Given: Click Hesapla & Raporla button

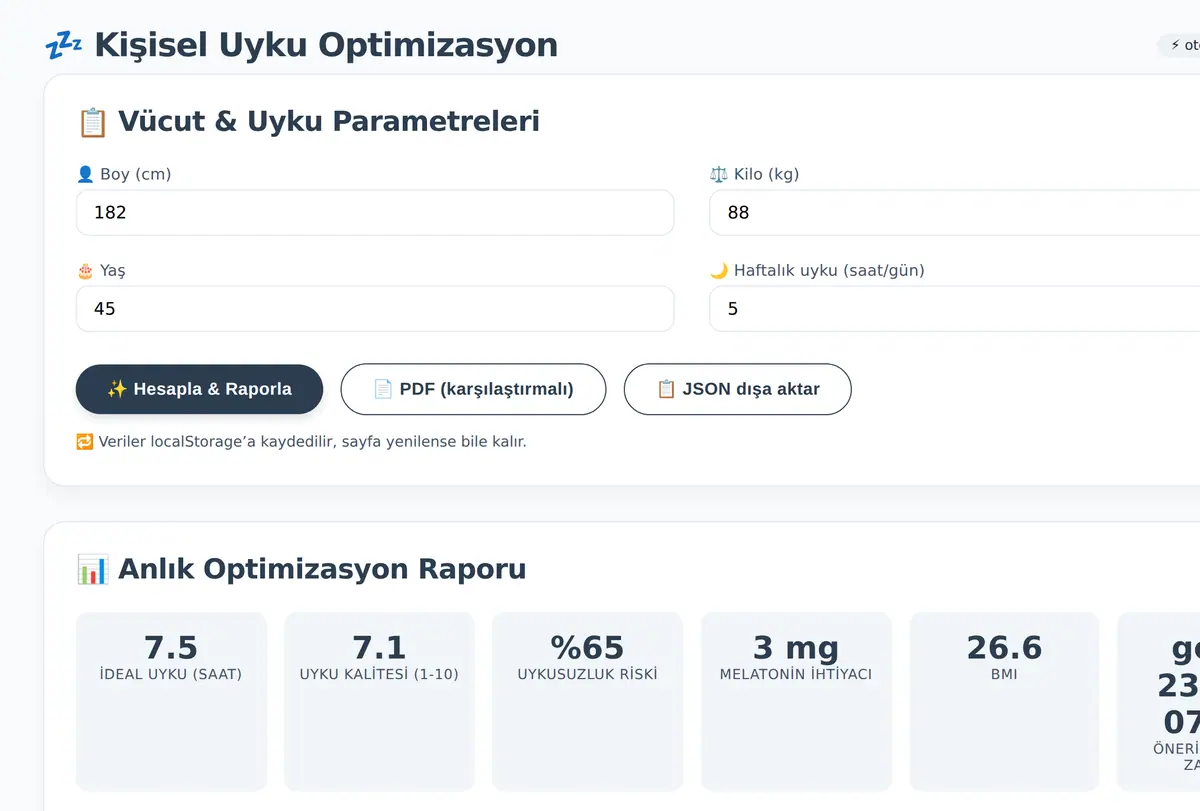Looking at the screenshot, I should [x=199, y=389].
